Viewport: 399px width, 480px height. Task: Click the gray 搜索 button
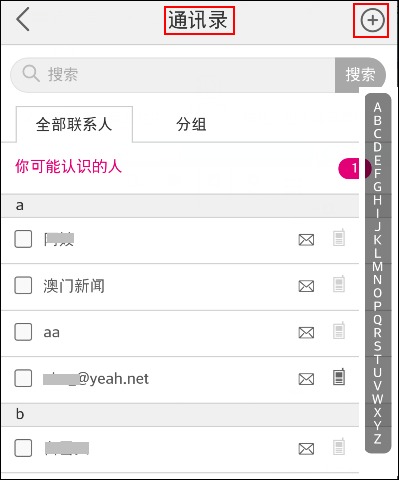click(x=360, y=75)
